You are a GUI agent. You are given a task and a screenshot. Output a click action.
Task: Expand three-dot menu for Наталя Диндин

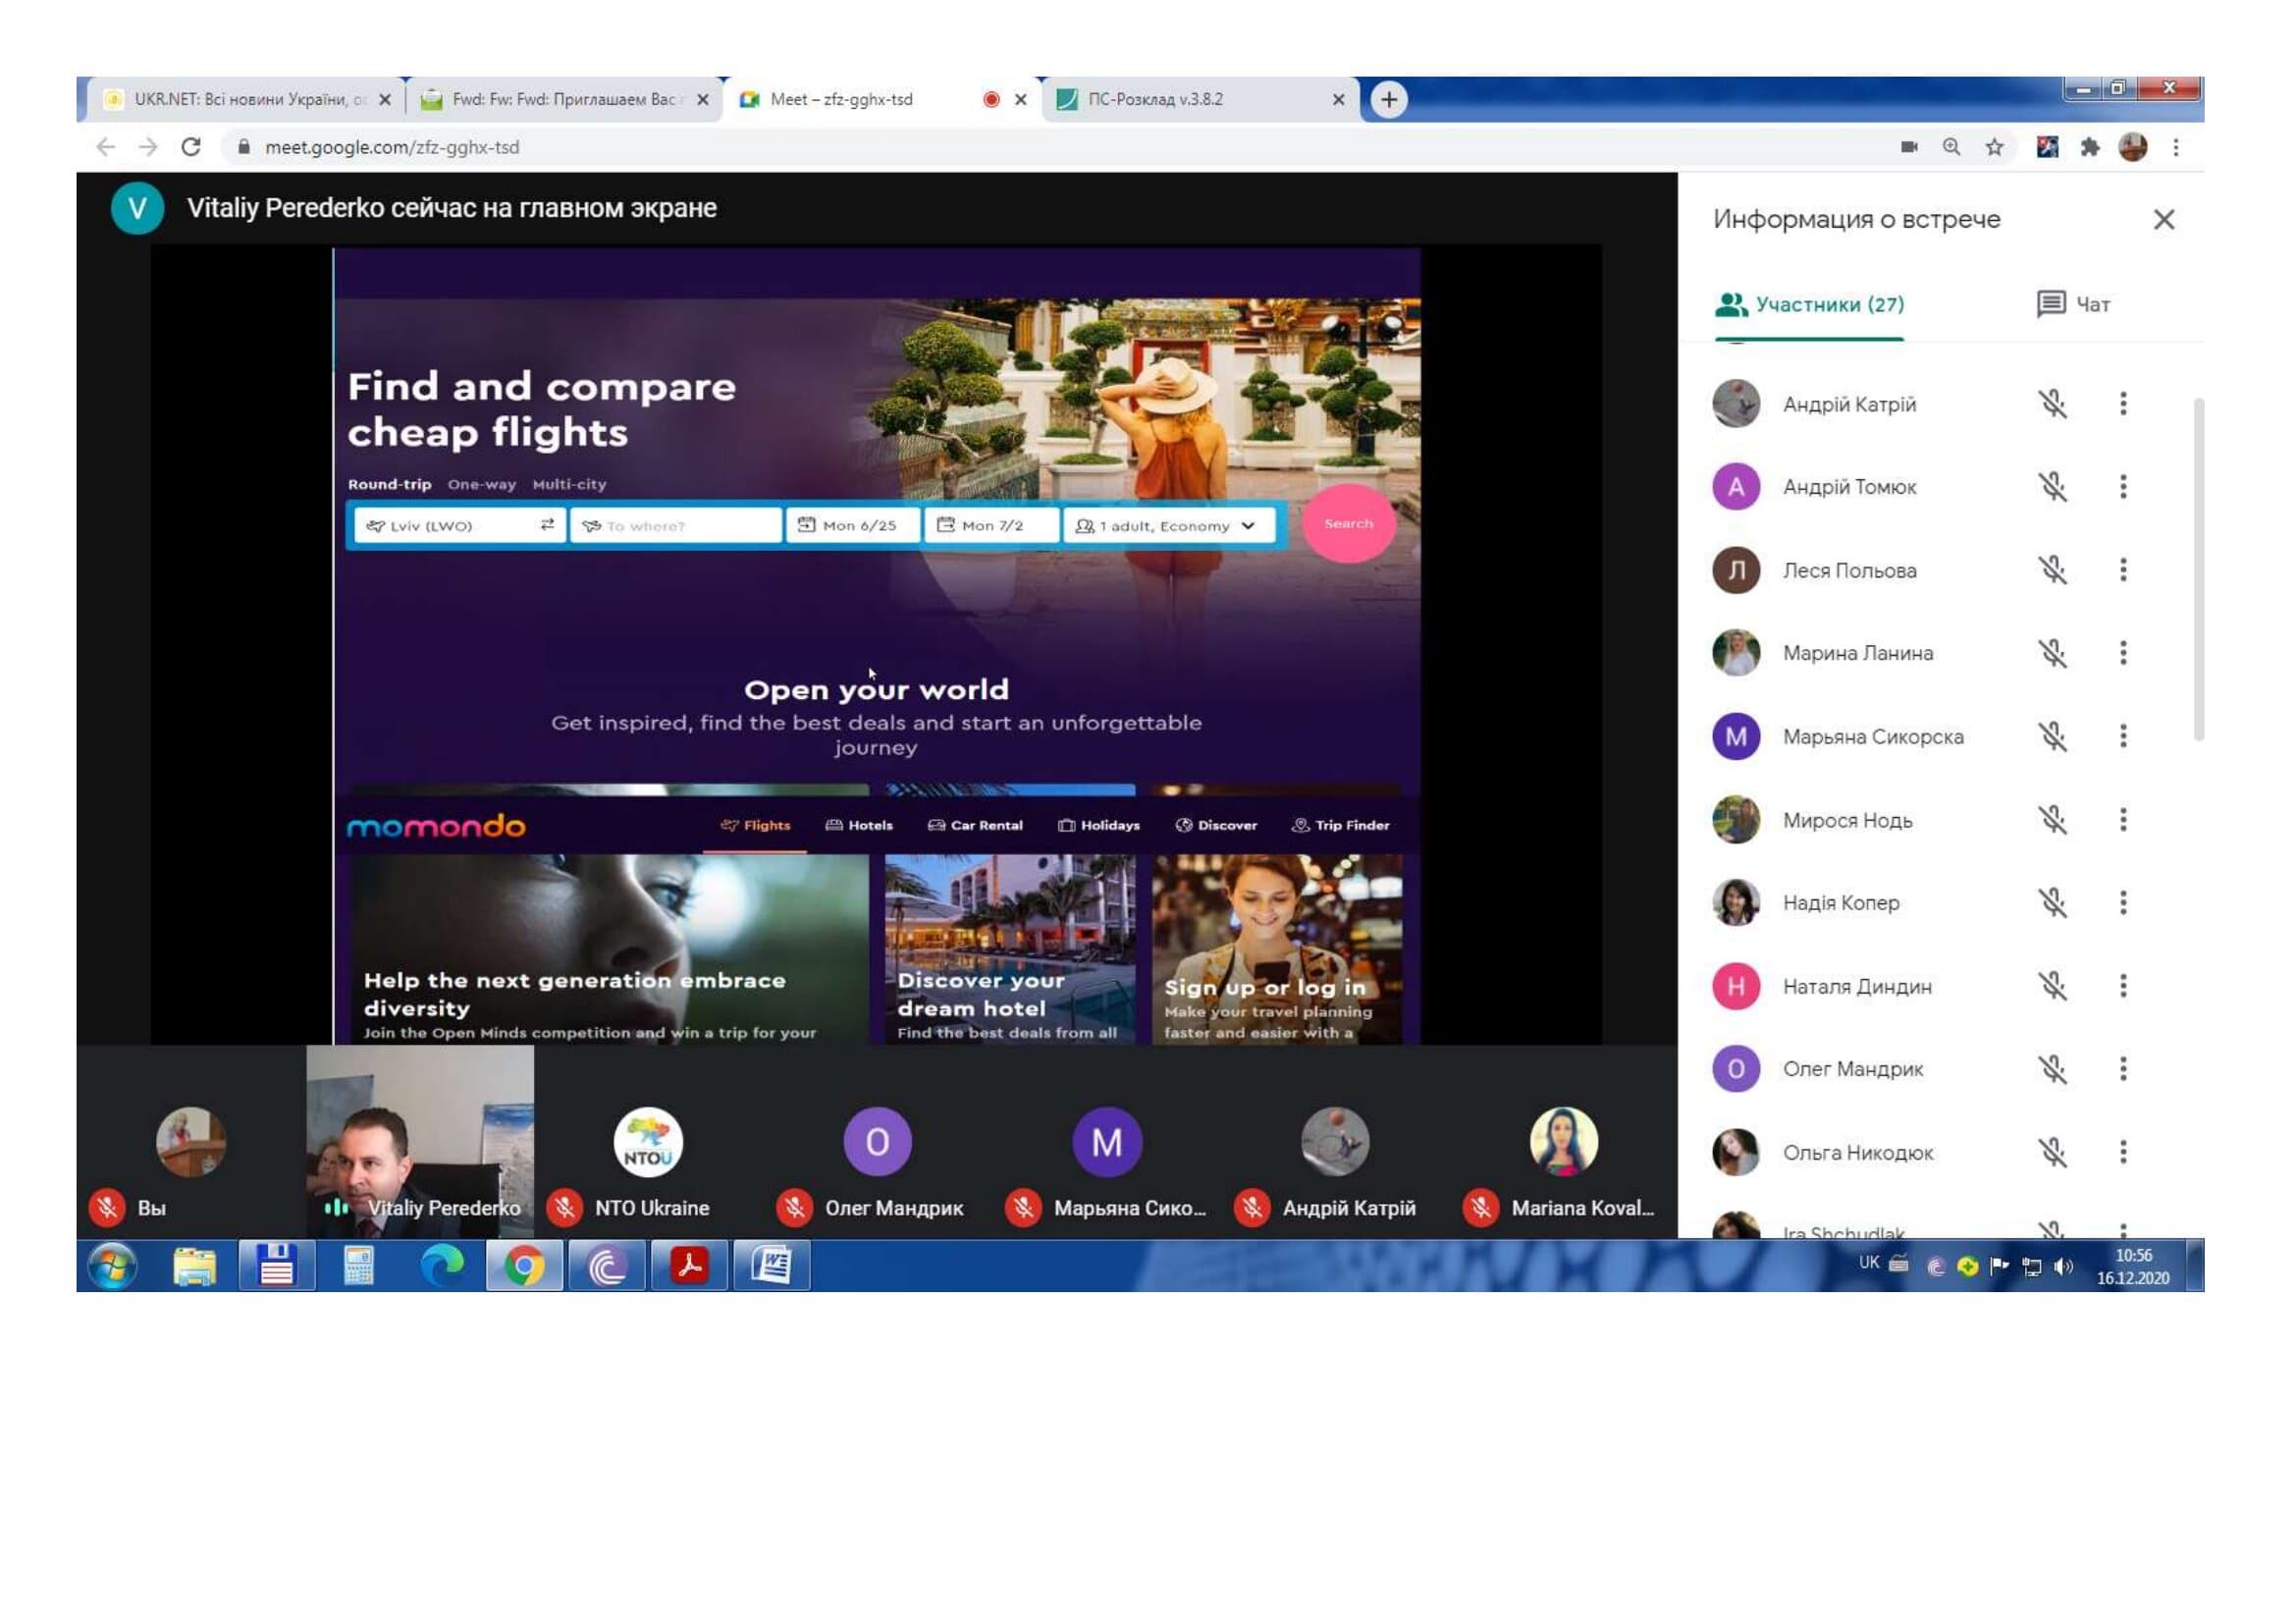(x=2122, y=986)
